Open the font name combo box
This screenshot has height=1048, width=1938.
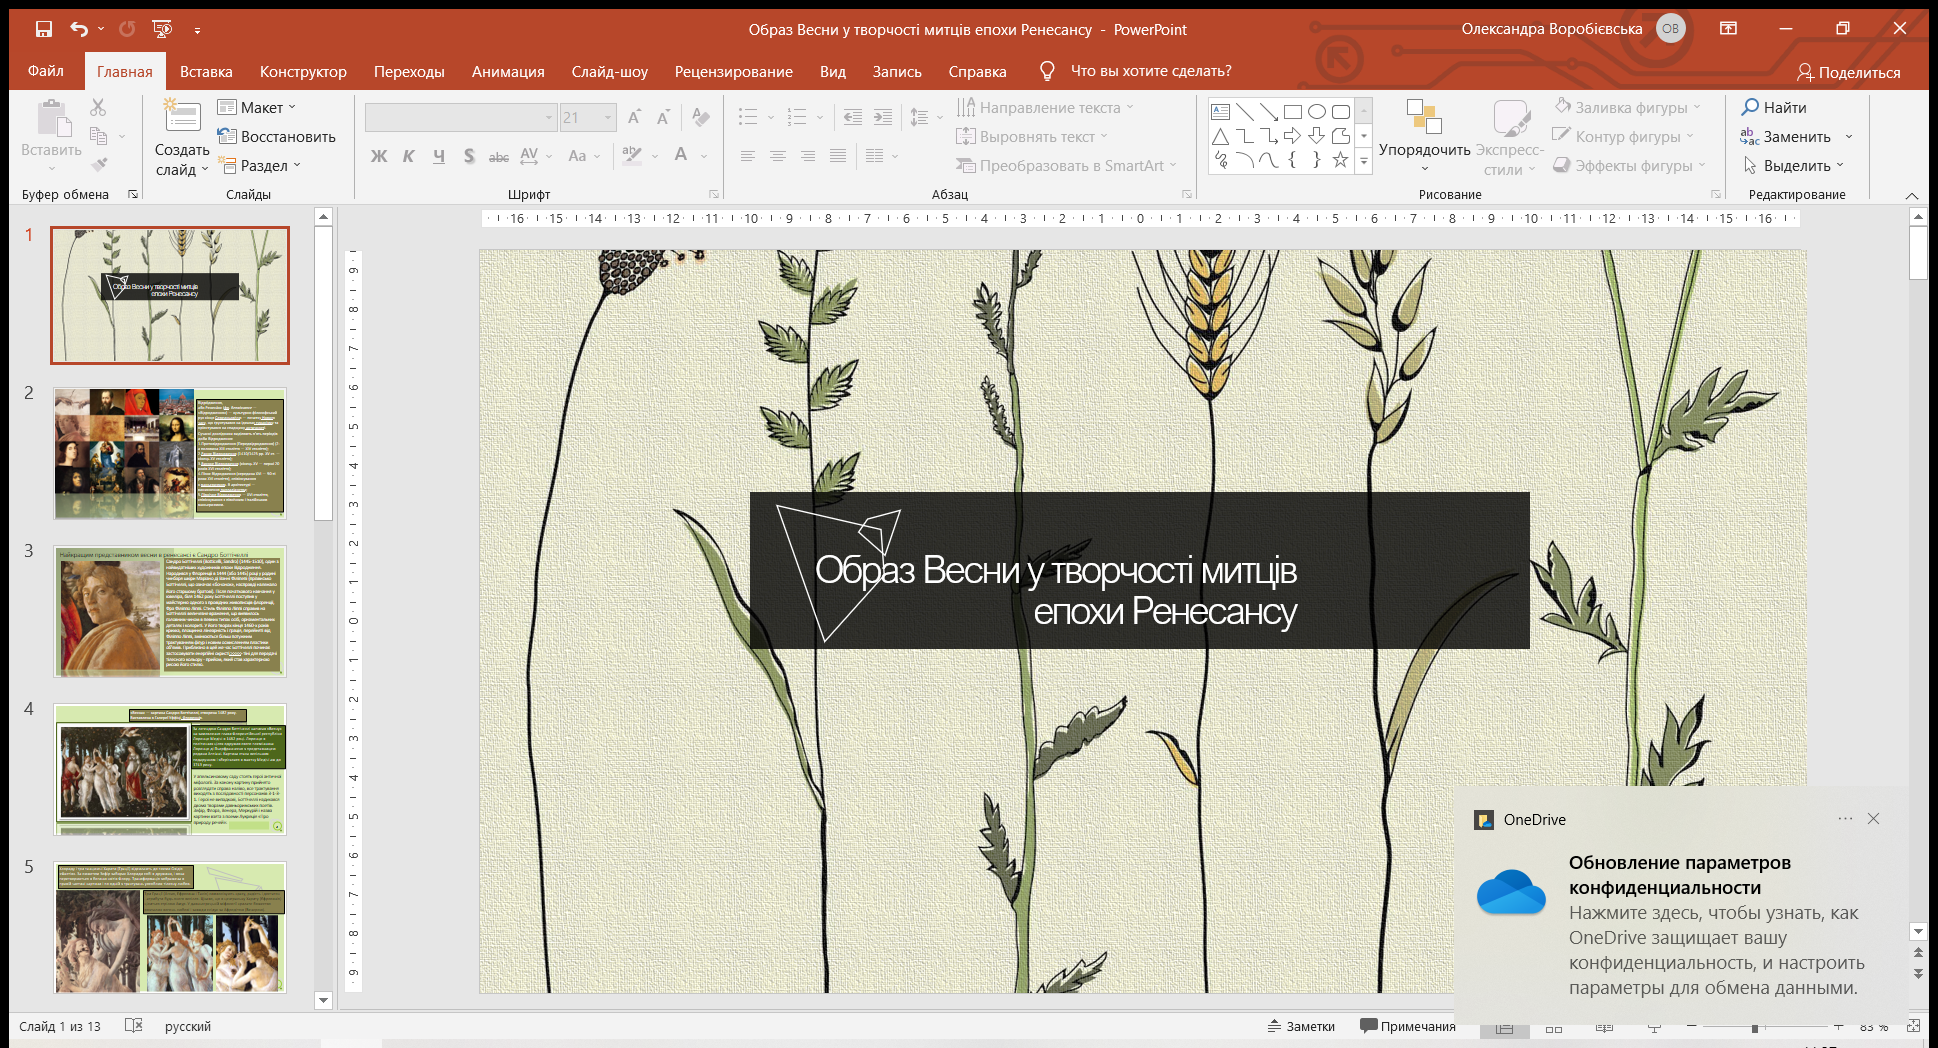[x=460, y=118]
